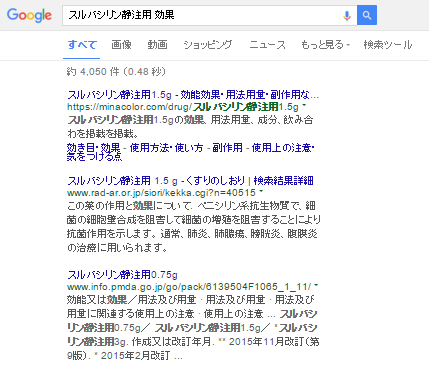Click the green URL www.rad-ar.or.jp/siori/kekka.cgi?n=40515
Image resolution: width=429 pixels, height=373 pixels.
(161, 193)
